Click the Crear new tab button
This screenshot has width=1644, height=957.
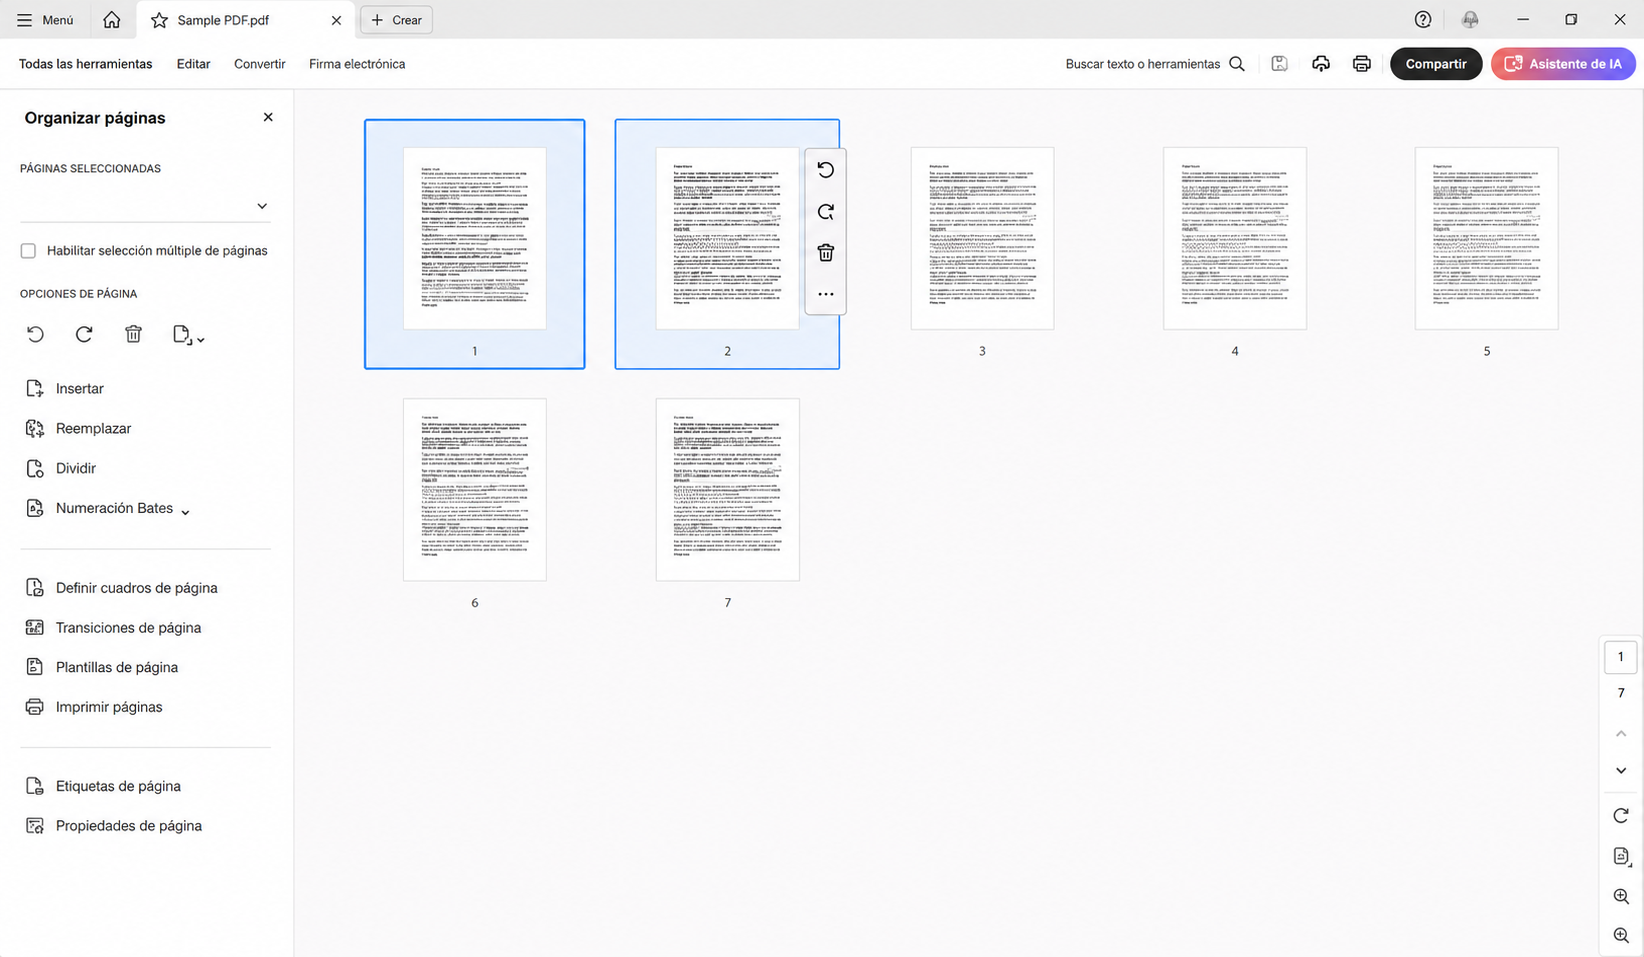coord(396,20)
